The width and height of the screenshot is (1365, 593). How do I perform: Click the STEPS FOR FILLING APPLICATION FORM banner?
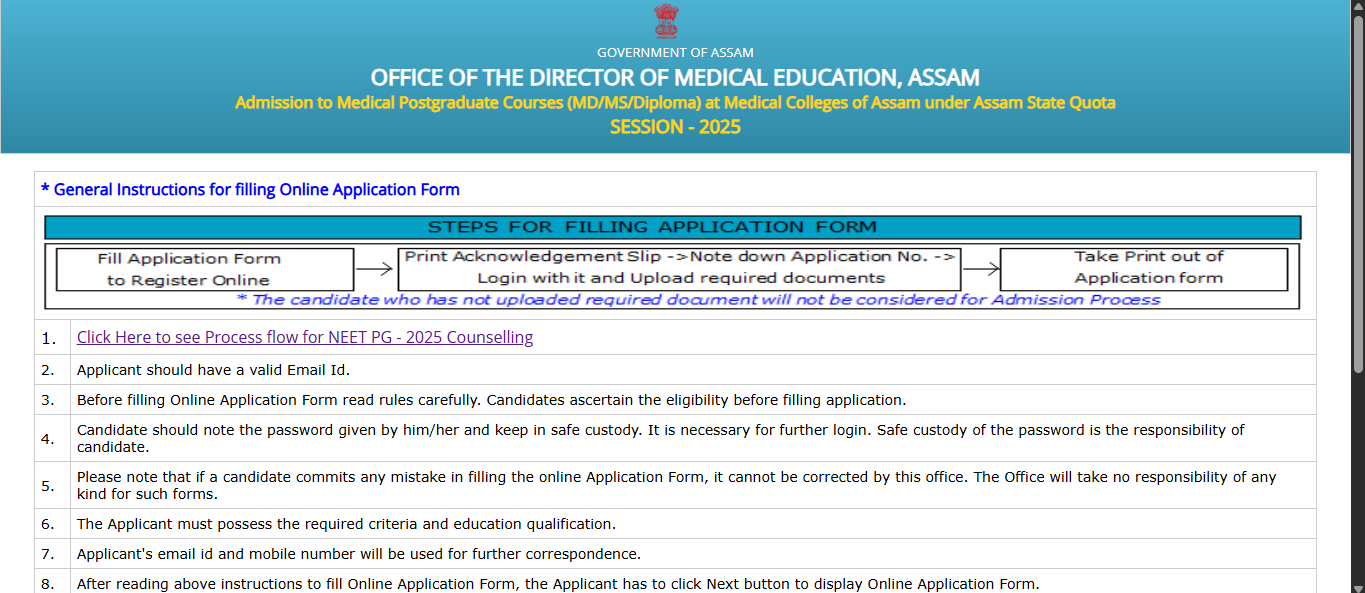pos(672,226)
